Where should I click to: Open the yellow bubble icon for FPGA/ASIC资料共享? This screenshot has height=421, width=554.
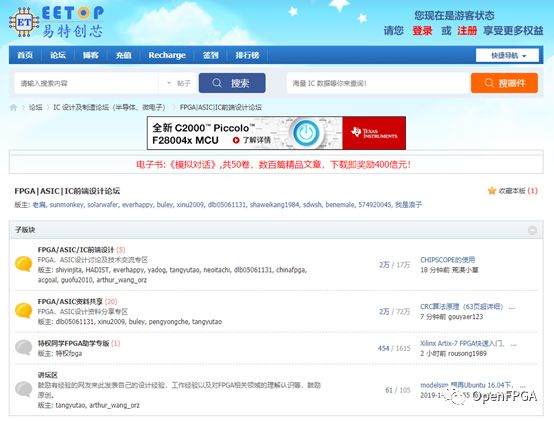click(24, 311)
